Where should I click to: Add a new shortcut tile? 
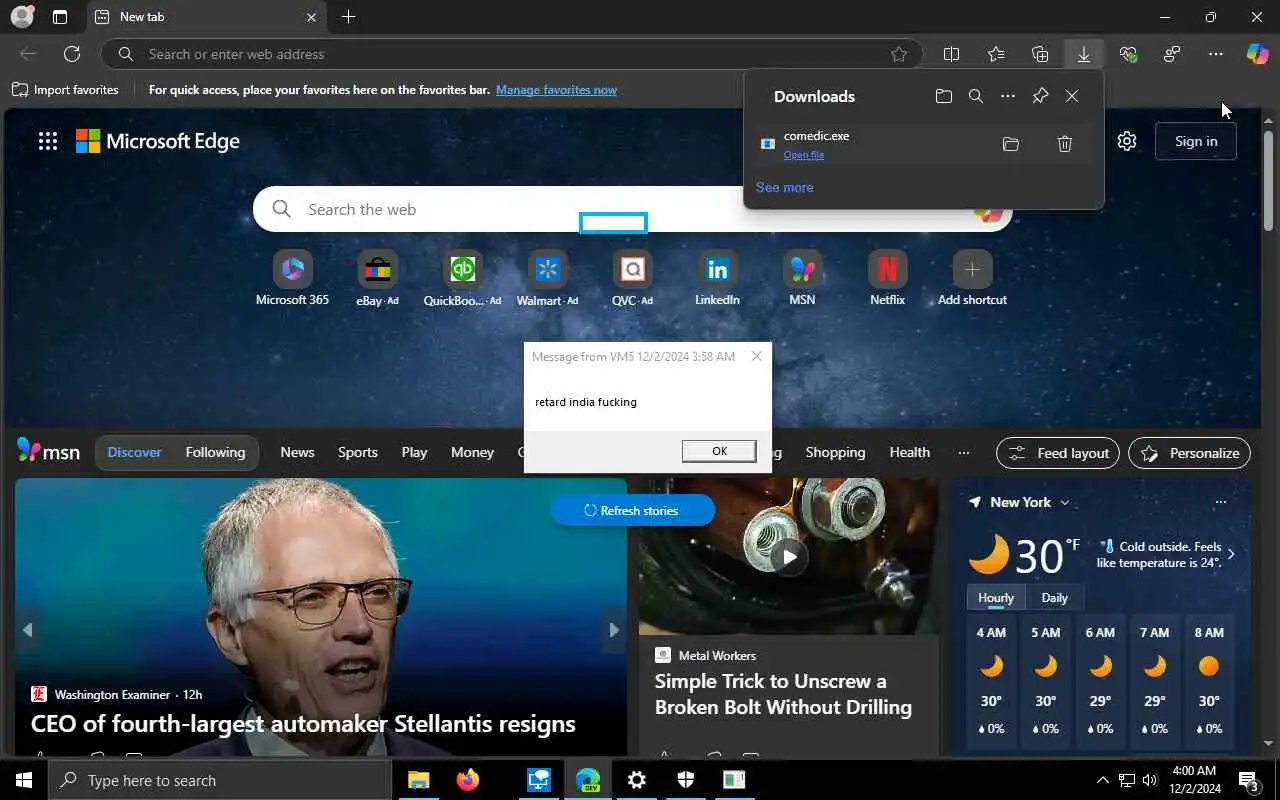pos(972,278)
